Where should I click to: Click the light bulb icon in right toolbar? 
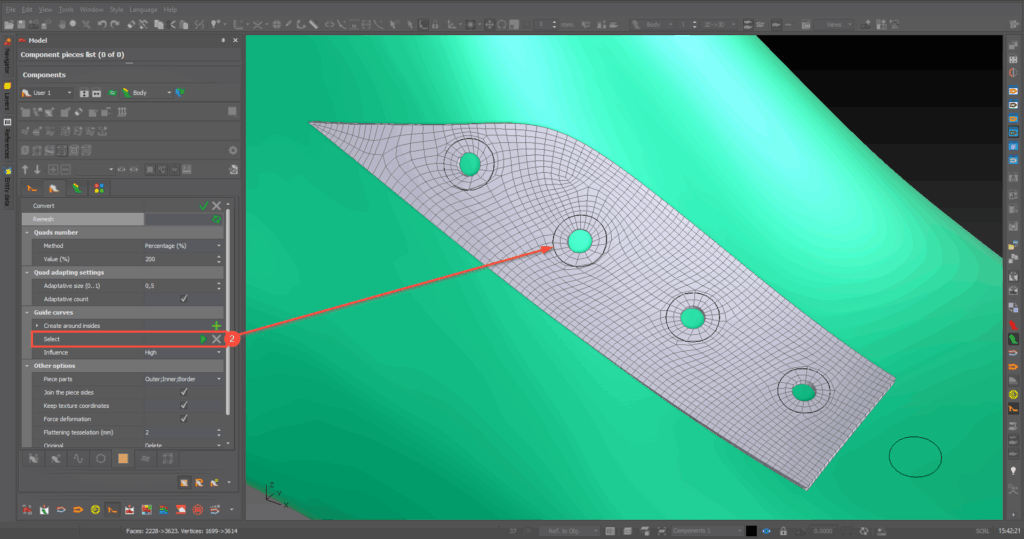click(1012, 470)
